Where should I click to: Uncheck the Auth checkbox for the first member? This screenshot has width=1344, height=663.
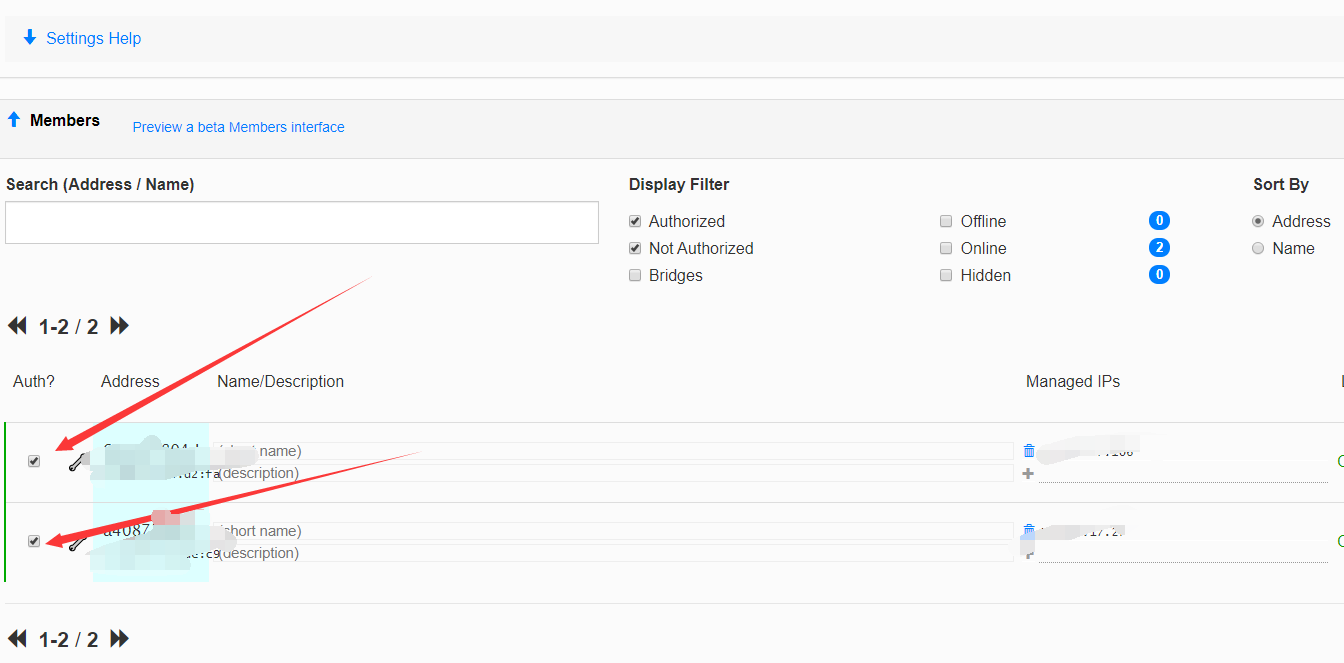point(34,461)
